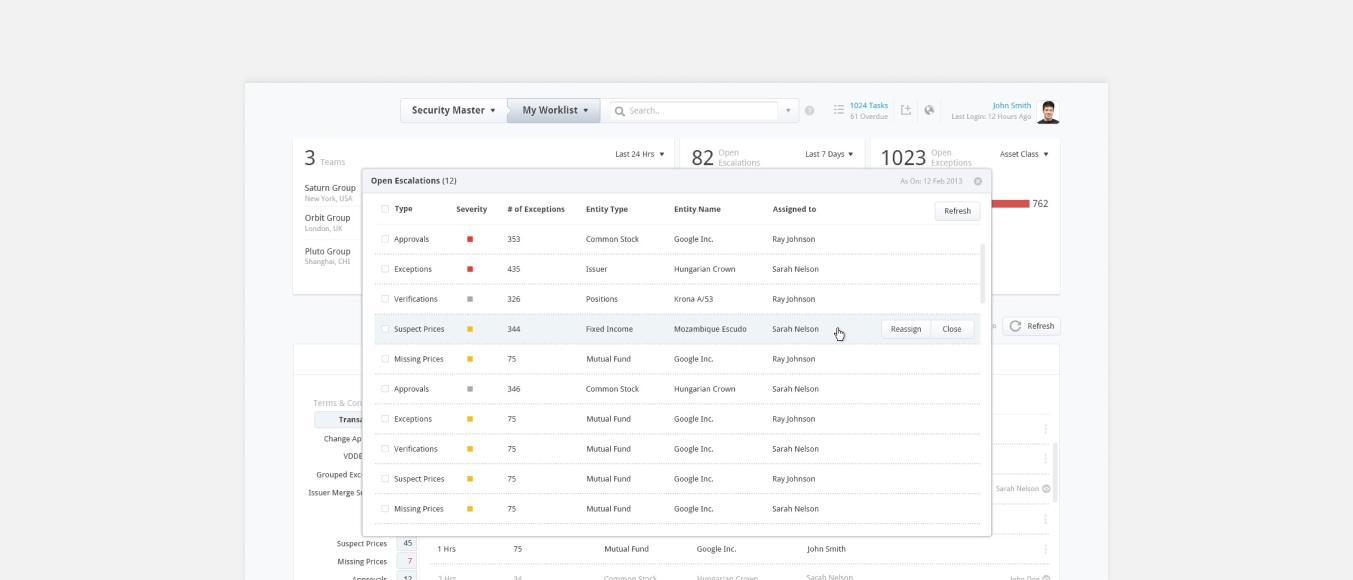
Task: Click the red severity indicator on the Exceptions row
Action: [470, 269]
